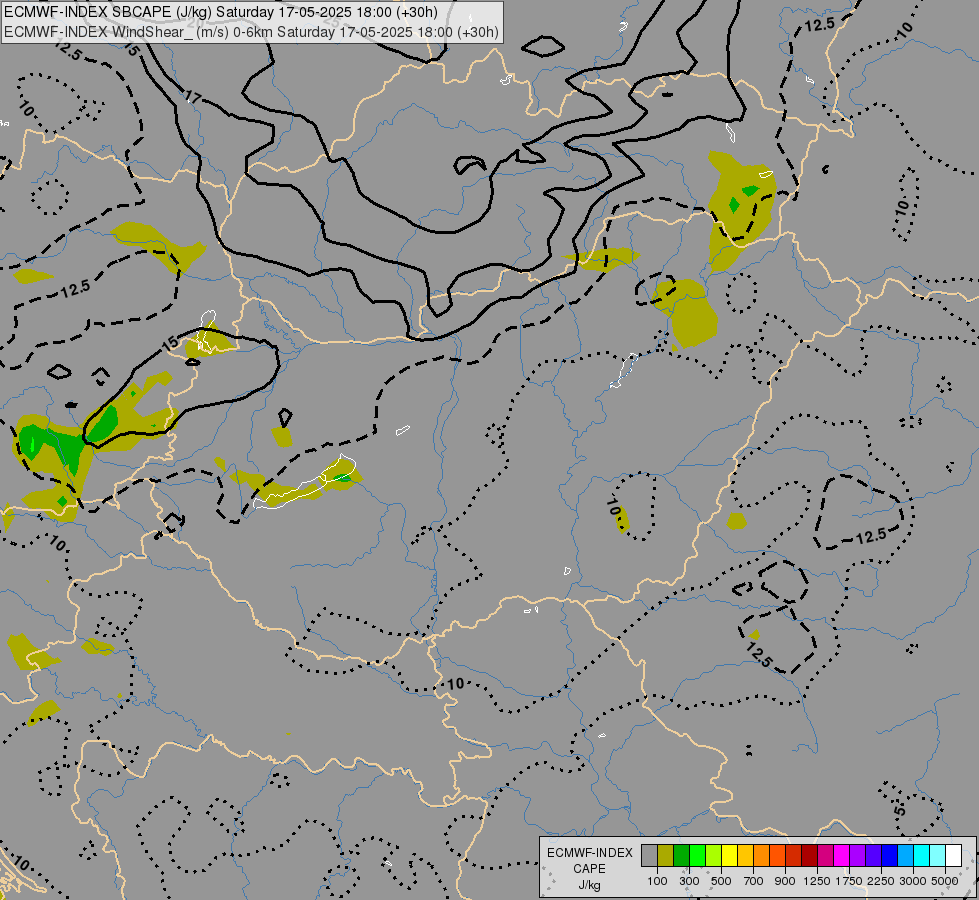Select the bright green CAPE legend swatch
This screenshot has height=900, width=979.
point(697,856)
